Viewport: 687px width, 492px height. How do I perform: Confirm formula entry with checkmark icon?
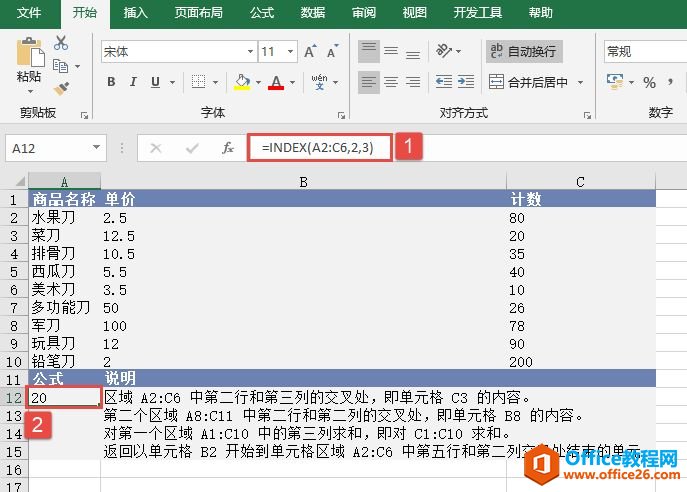coord(192,148)
